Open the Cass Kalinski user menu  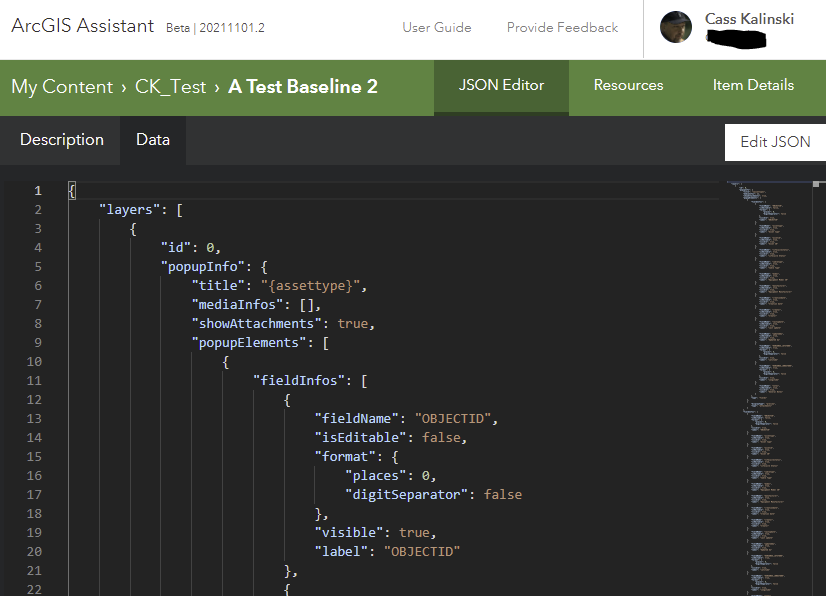click(x=749, y=19)
